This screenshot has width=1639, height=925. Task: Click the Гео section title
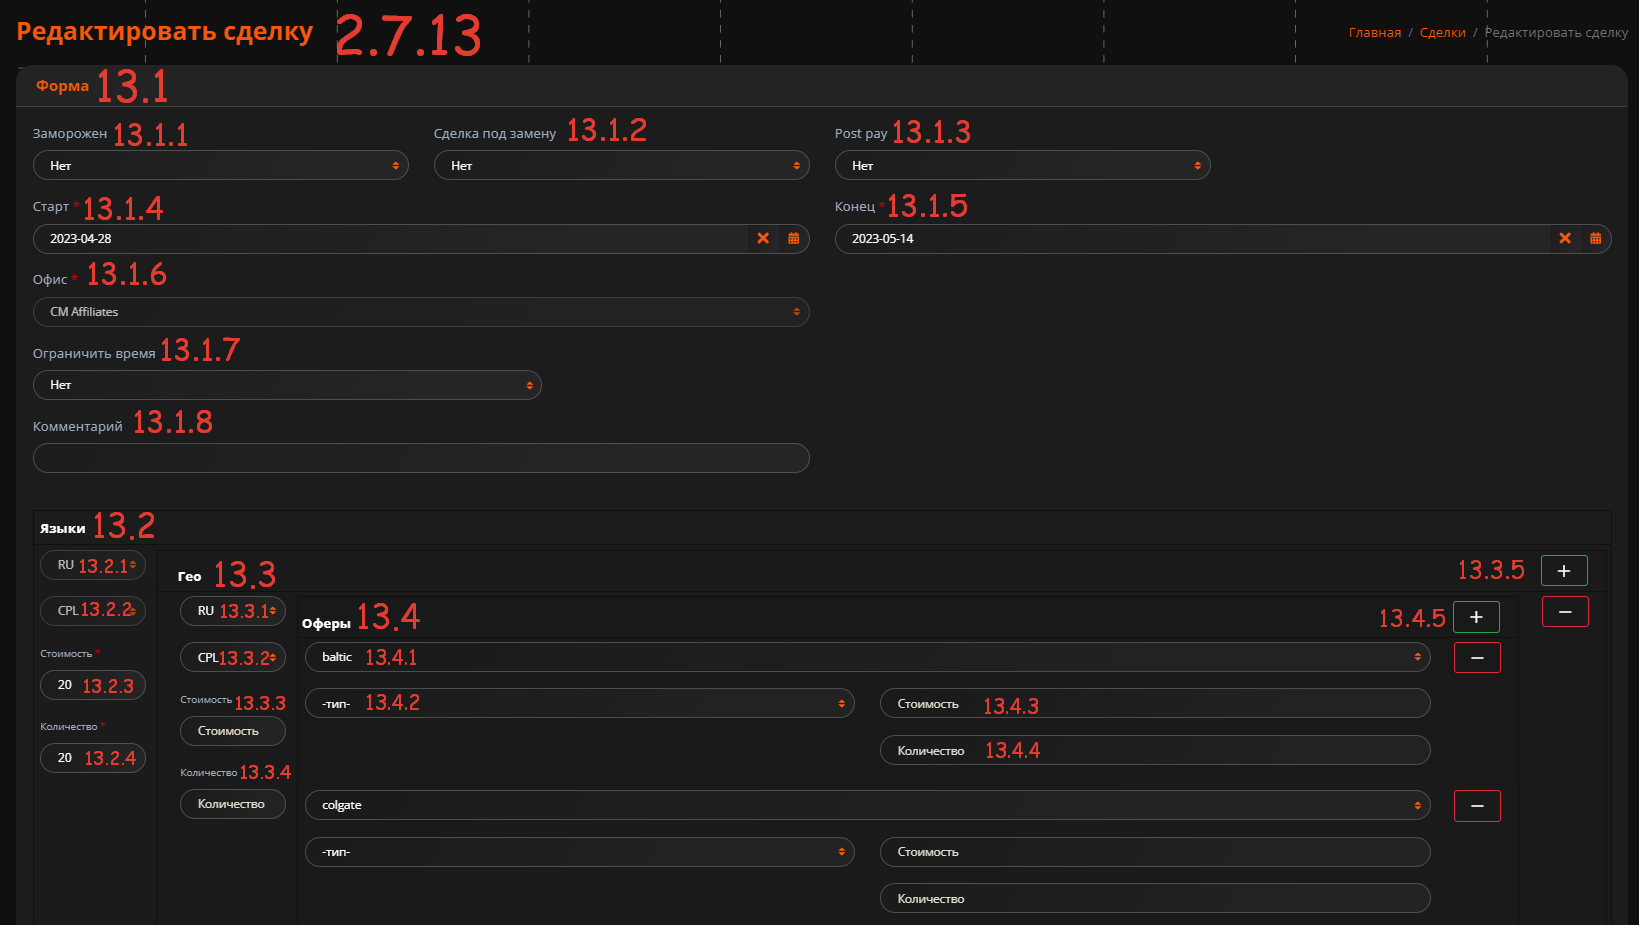[189, 576]
